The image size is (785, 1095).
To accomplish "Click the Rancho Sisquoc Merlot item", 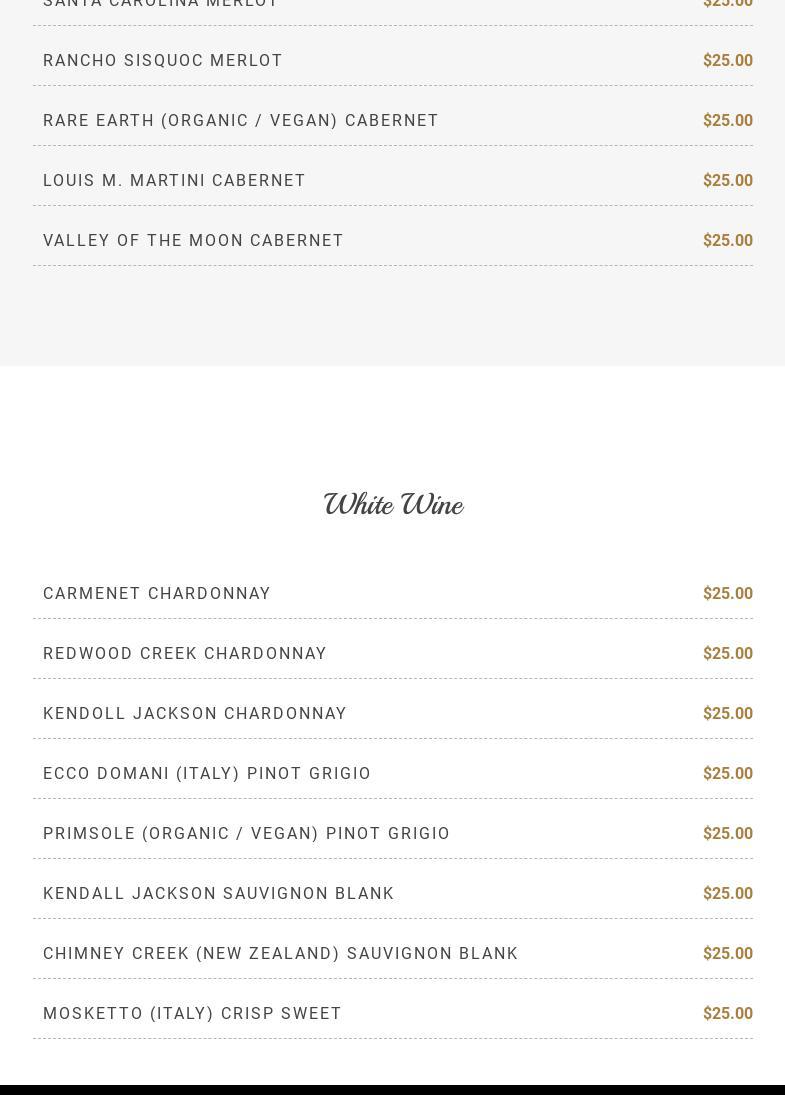I will point(163,61).
